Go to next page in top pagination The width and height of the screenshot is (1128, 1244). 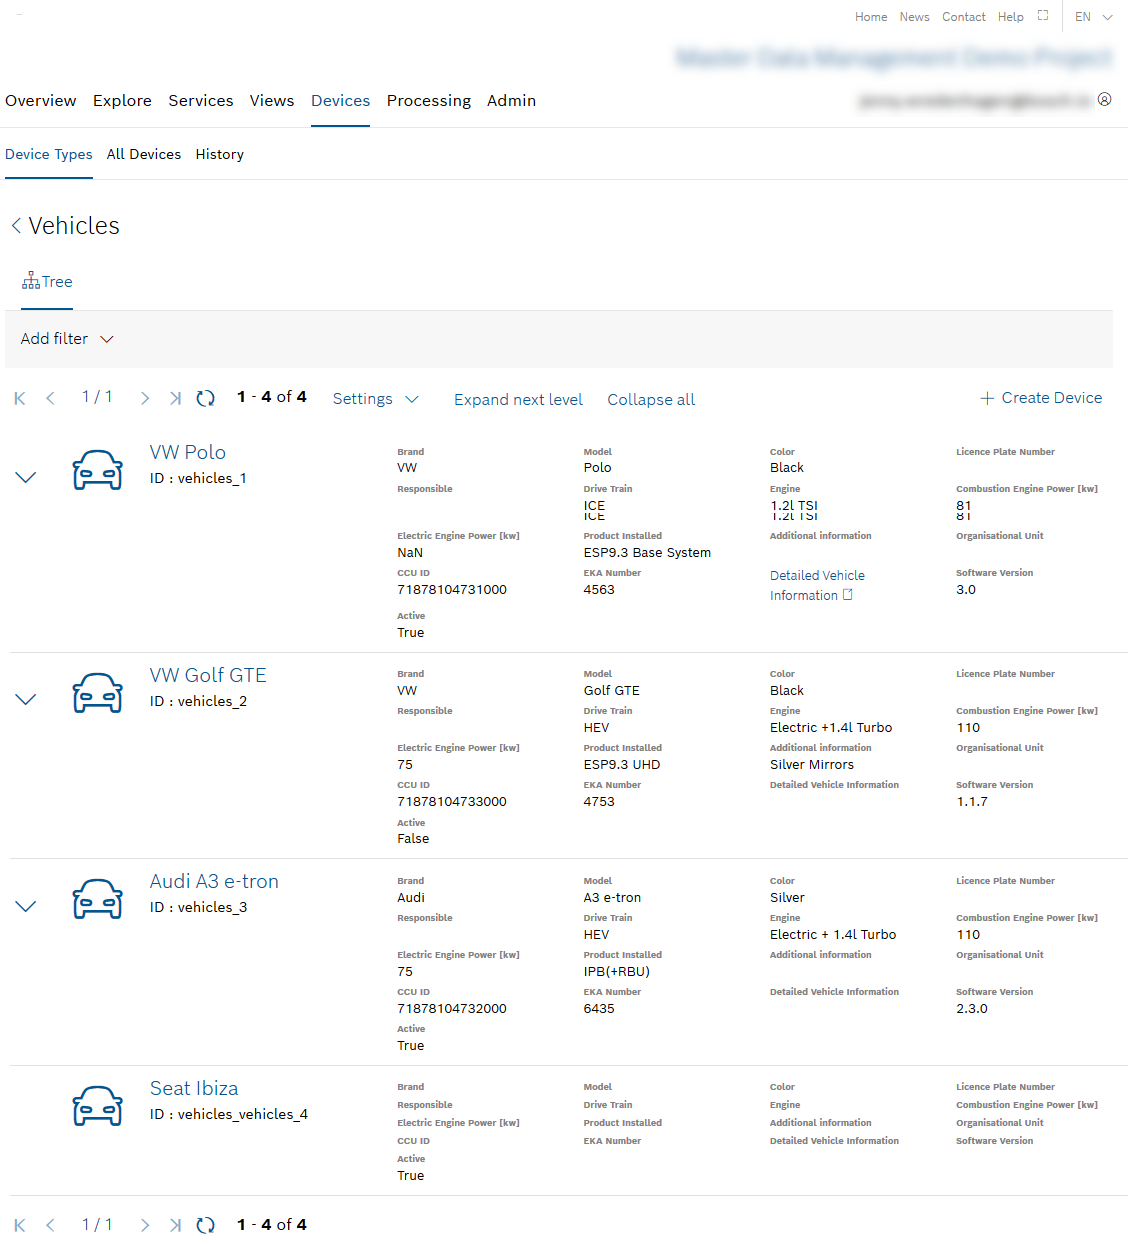pyautogui.click(x=145, y=398)
